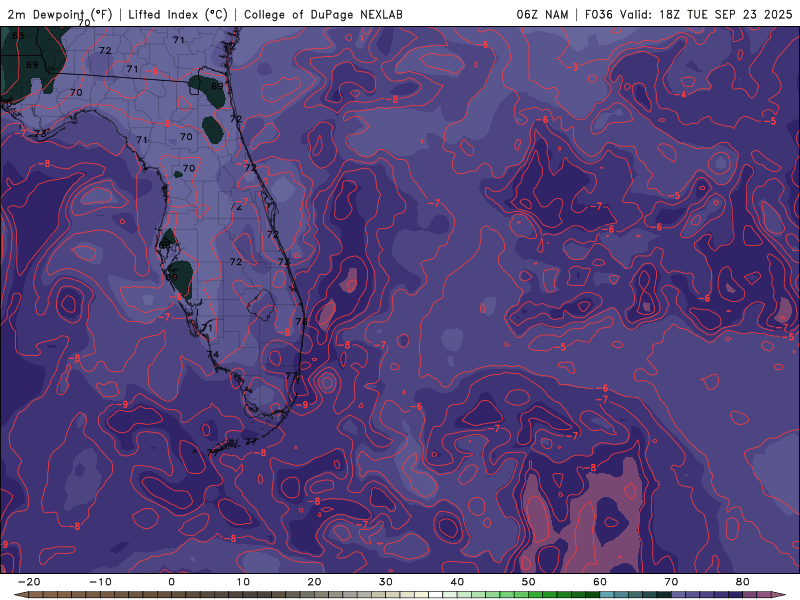Click the 60 label on the color scale
Screen dimensions: 800x600
[x=600, y=582]
